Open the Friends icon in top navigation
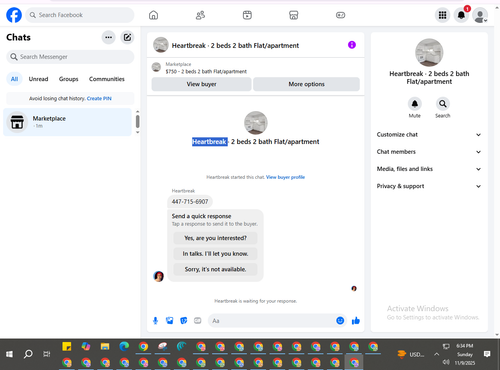This screenshot has width=500, height=370. 200,15
